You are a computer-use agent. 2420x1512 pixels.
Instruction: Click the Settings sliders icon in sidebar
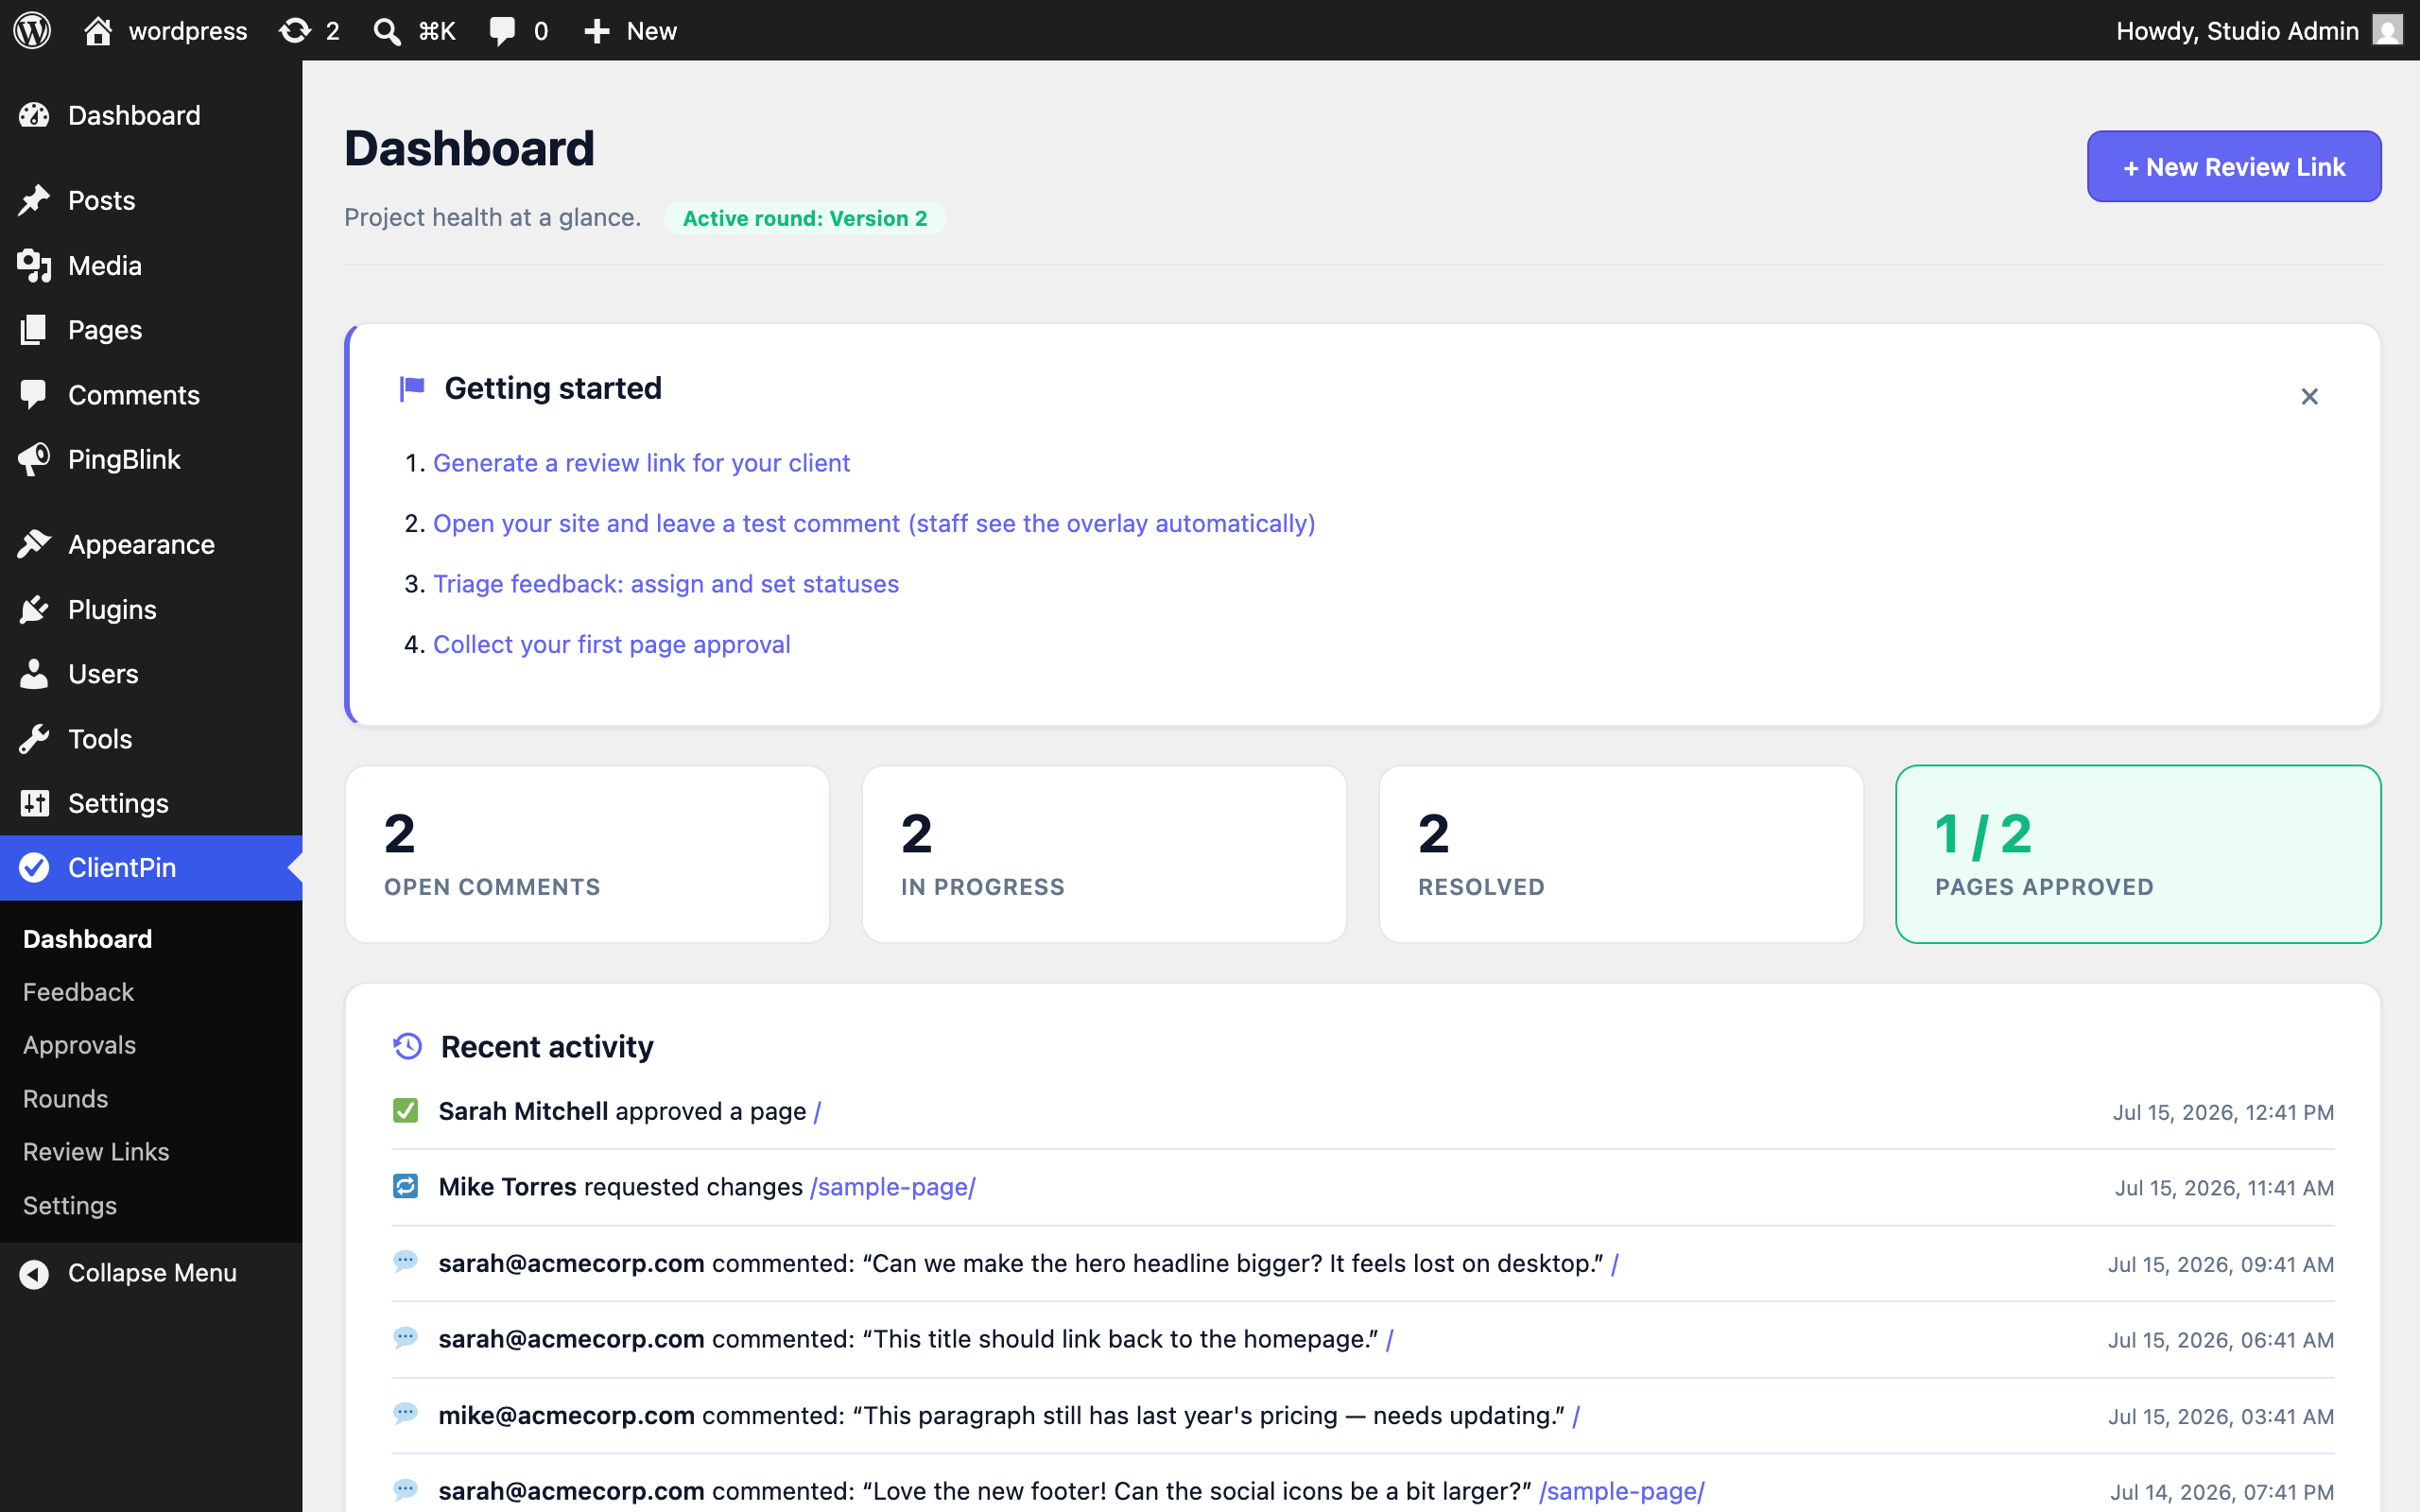pos(34,803)
